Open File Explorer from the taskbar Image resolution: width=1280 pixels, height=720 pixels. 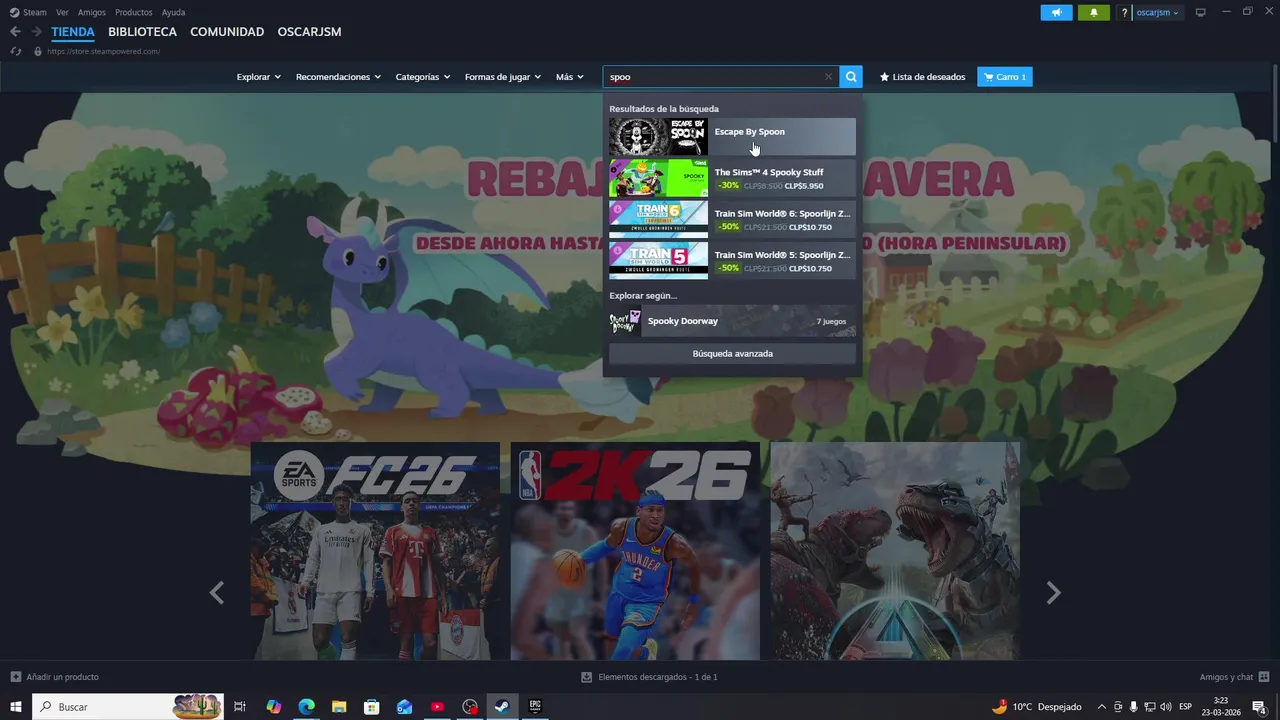point(339,707)
